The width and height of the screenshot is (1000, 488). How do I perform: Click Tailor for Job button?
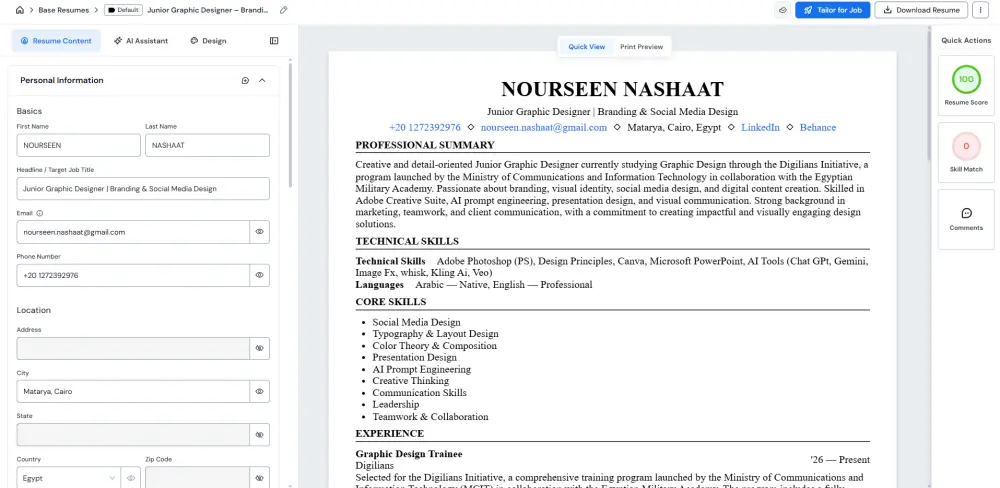point(834,10)
